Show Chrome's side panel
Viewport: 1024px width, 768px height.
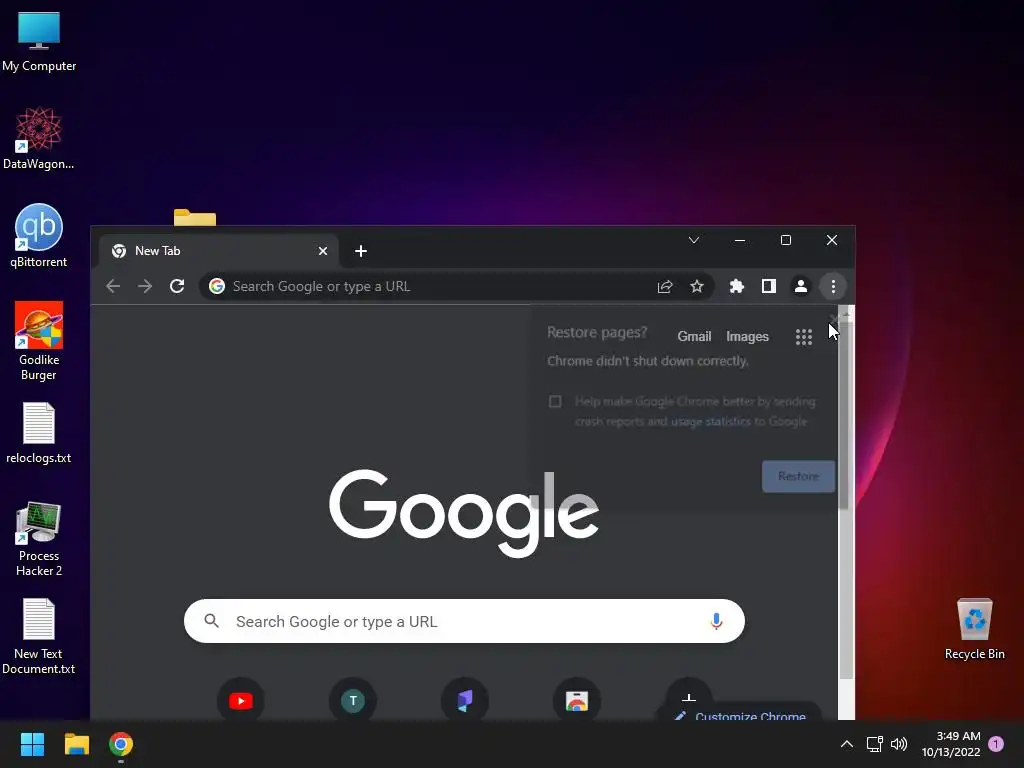click(x=769, y=286)
